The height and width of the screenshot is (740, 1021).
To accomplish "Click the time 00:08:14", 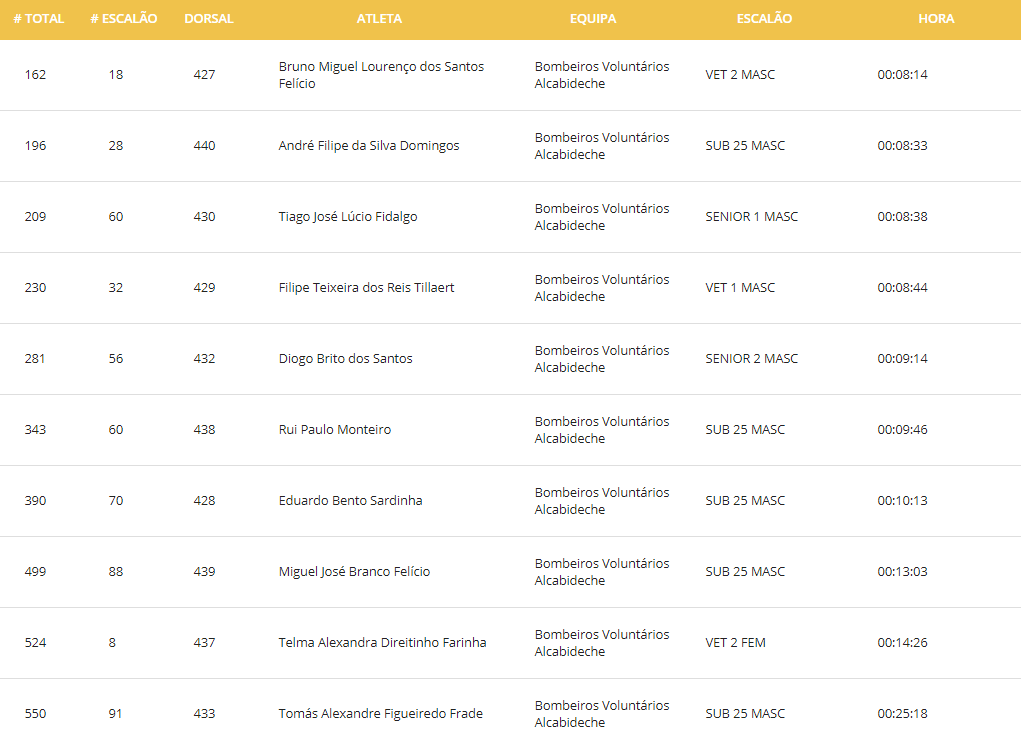I will [902, 75].
